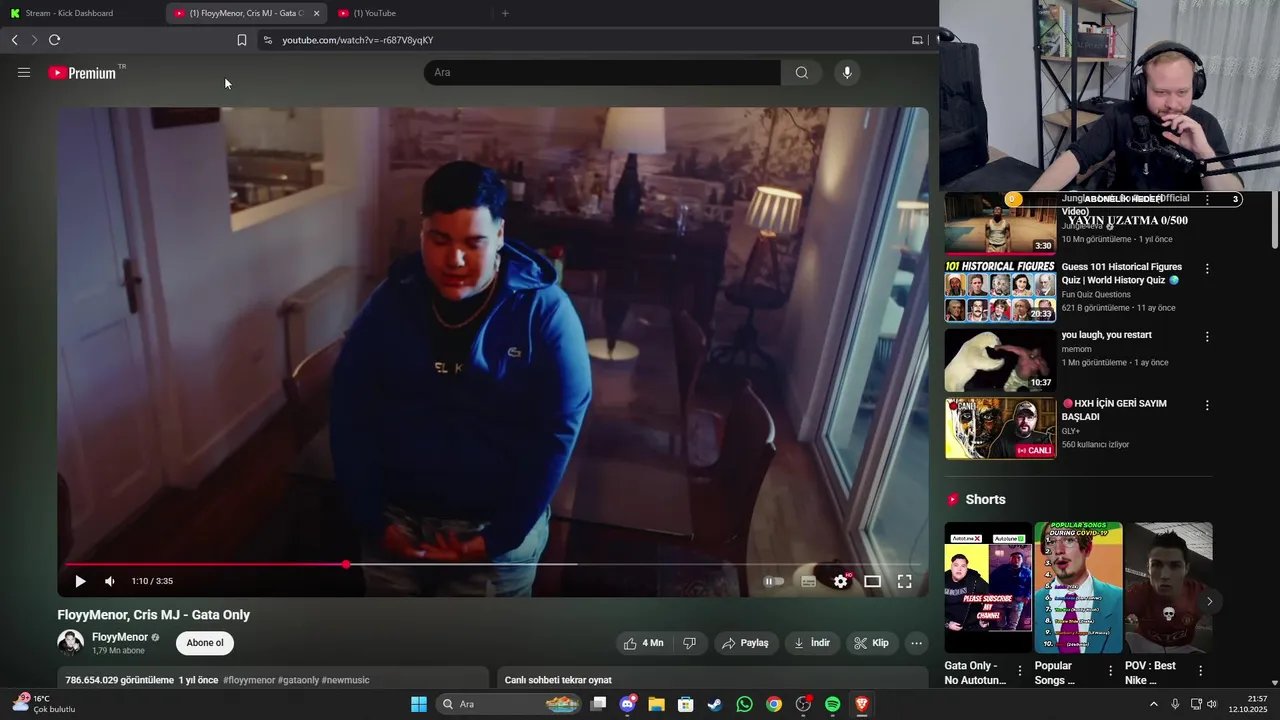Image resolution: width=1280 pixels, height=720 pixels.
Task: Show next Shorts with chevron arrow
Action: tap(1209, 601)
